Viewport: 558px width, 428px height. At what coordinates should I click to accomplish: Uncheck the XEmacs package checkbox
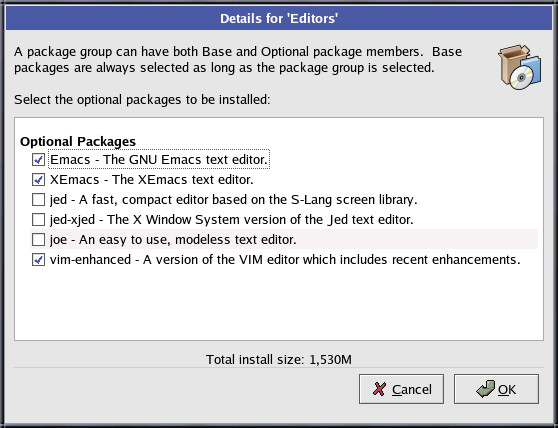coord(38,180)
